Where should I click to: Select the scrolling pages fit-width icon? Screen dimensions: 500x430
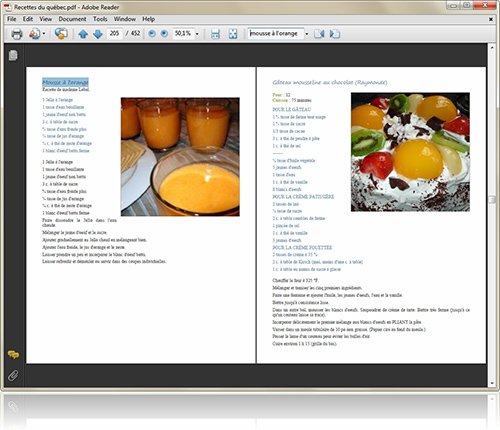coord(215,34)
